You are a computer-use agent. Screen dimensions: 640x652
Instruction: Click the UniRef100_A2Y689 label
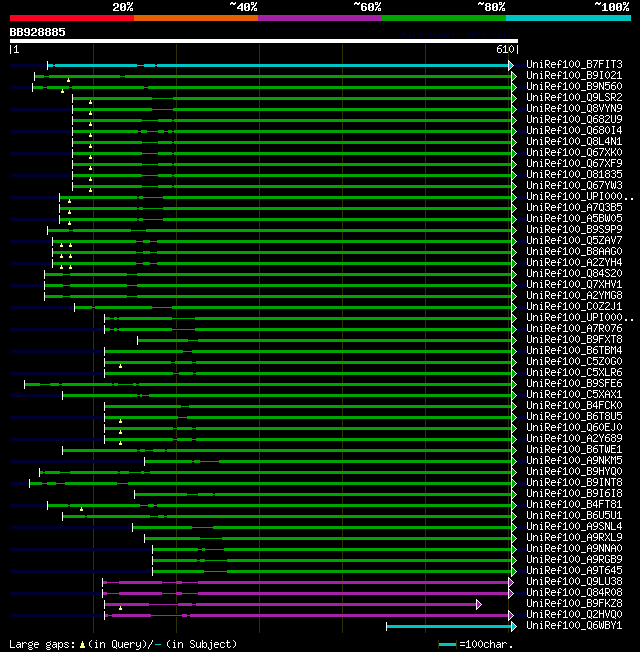[574, 439]
